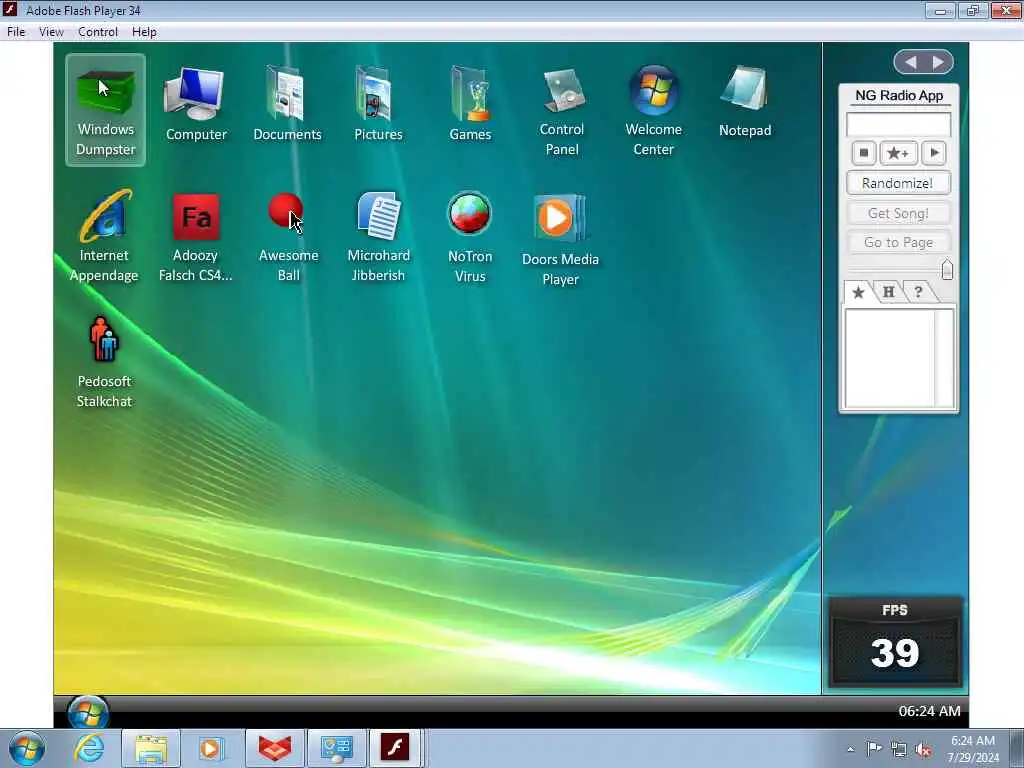The image size is (1024, 768).
Task: Show hidden tray icons arrow
Action: click(x=850, y=750)
